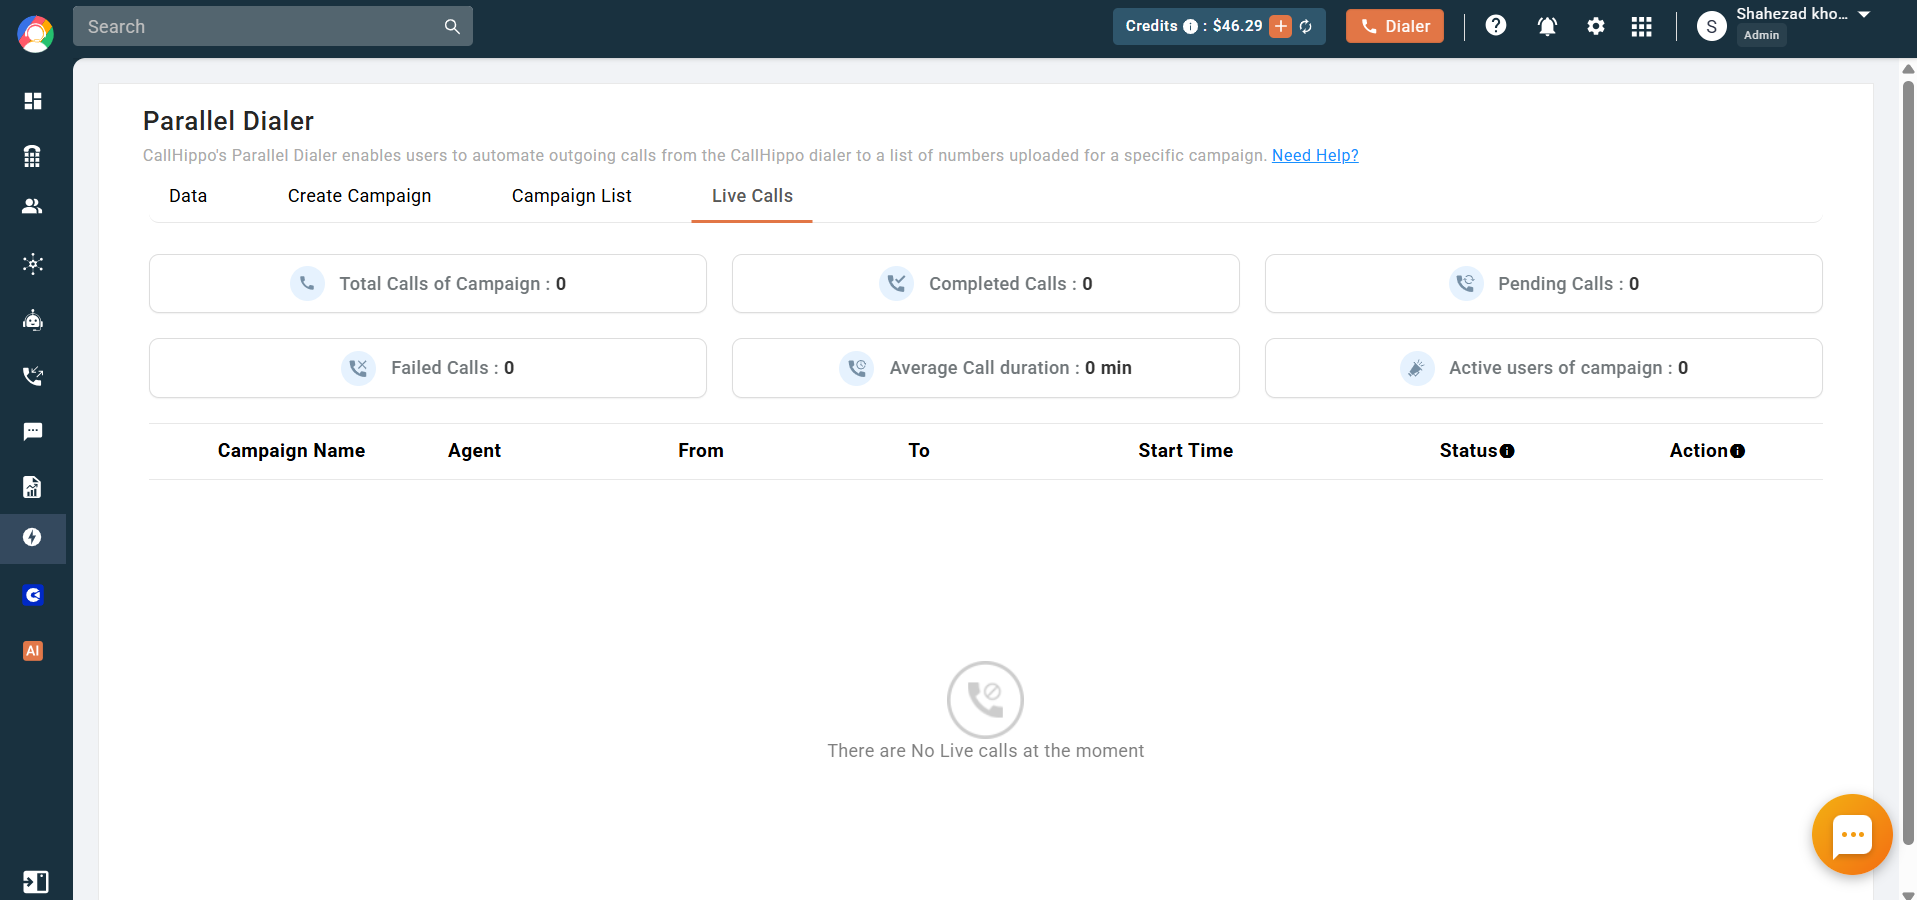The height and width of the screenshot is (900, 1917).
Task: Open the SMS messages sidebar icon
Action: point(33,431)
